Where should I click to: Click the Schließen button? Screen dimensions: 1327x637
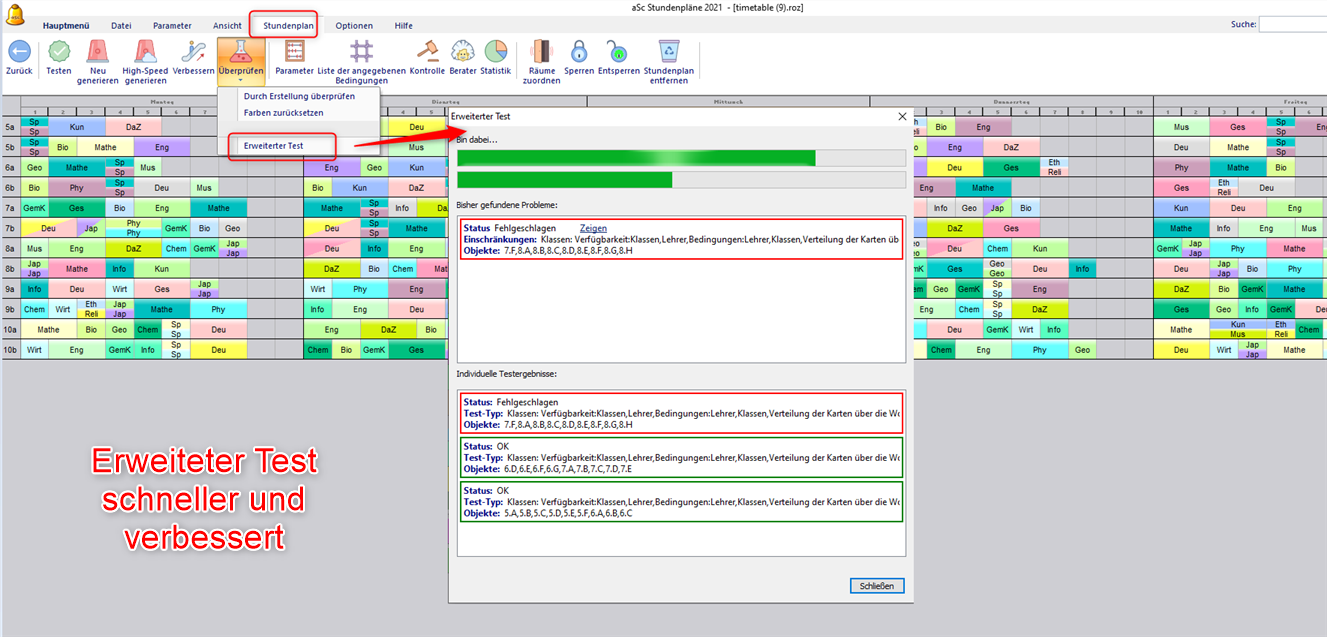click(877, 586)
